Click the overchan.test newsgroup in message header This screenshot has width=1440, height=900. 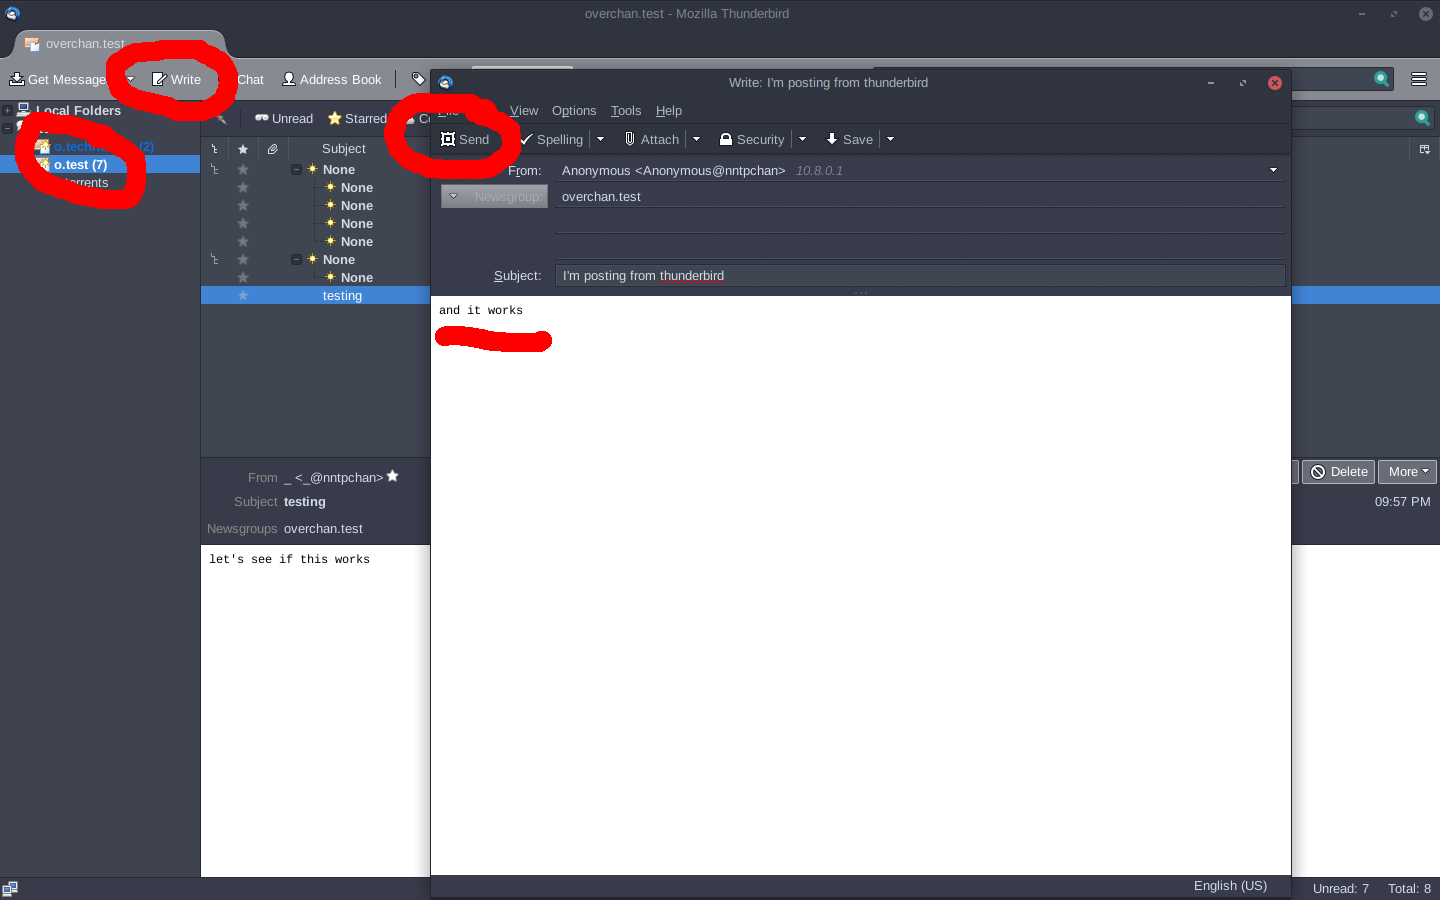323,528
